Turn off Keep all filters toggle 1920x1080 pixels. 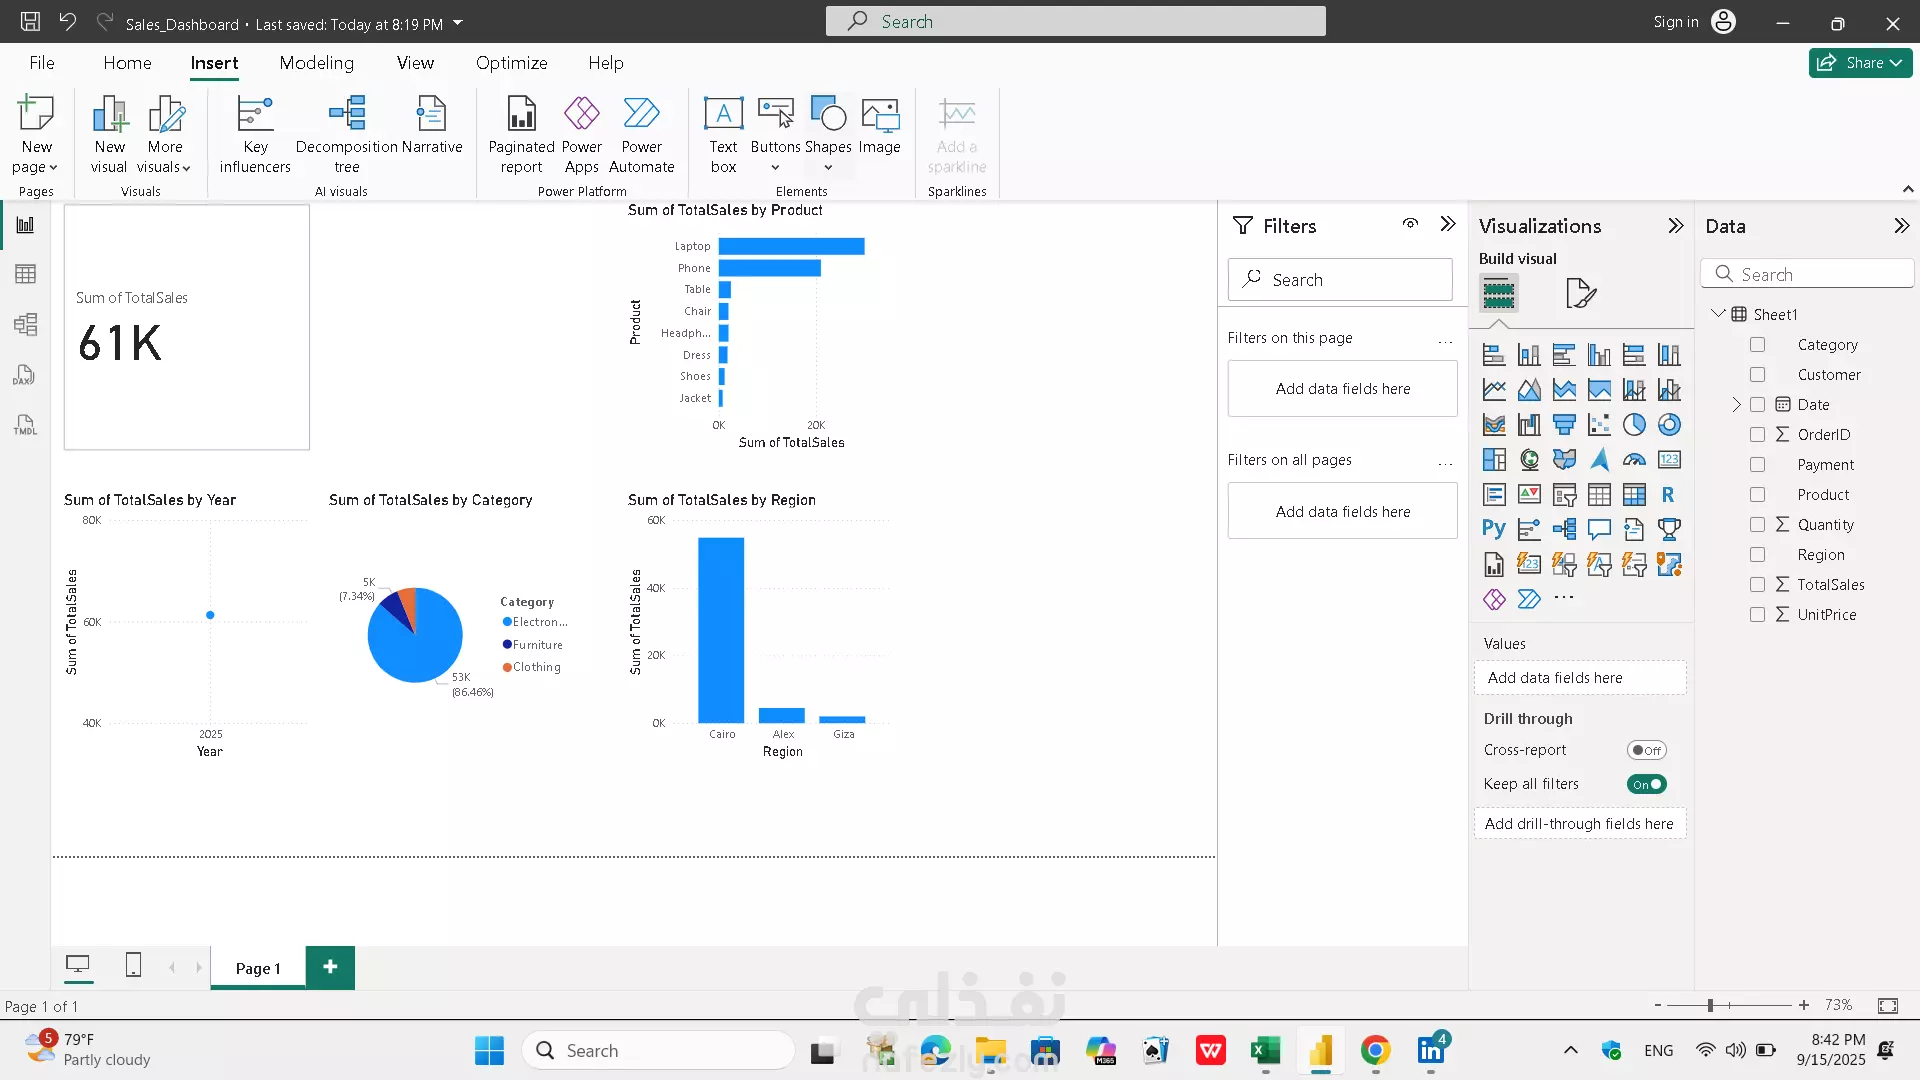point(1646,785)
